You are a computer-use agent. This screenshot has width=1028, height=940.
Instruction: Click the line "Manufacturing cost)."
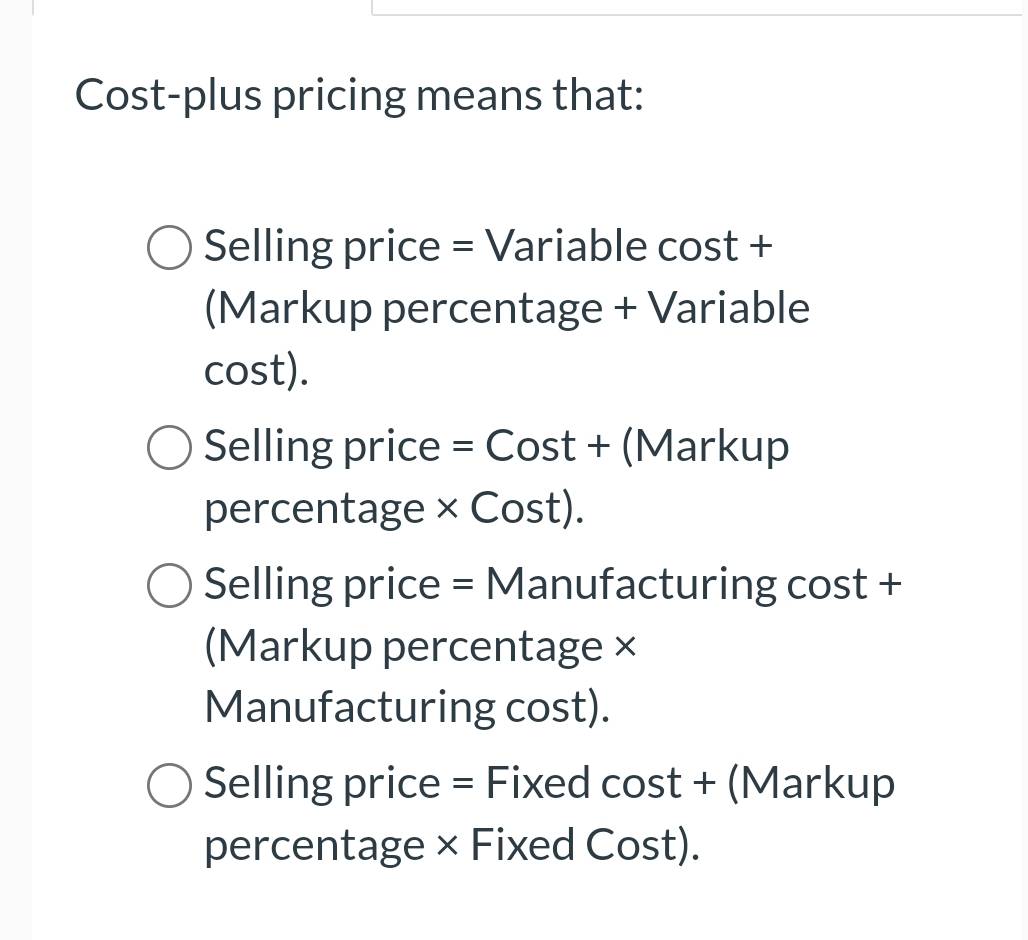pyautogui.click(x=406, y=707)
